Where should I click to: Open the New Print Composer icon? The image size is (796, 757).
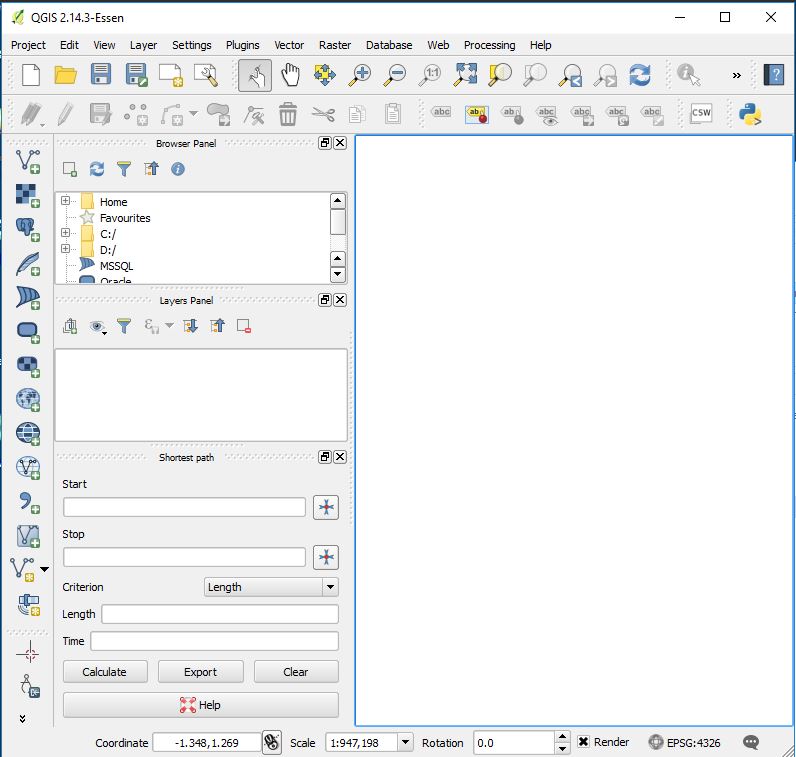click(x=171, y=75)
